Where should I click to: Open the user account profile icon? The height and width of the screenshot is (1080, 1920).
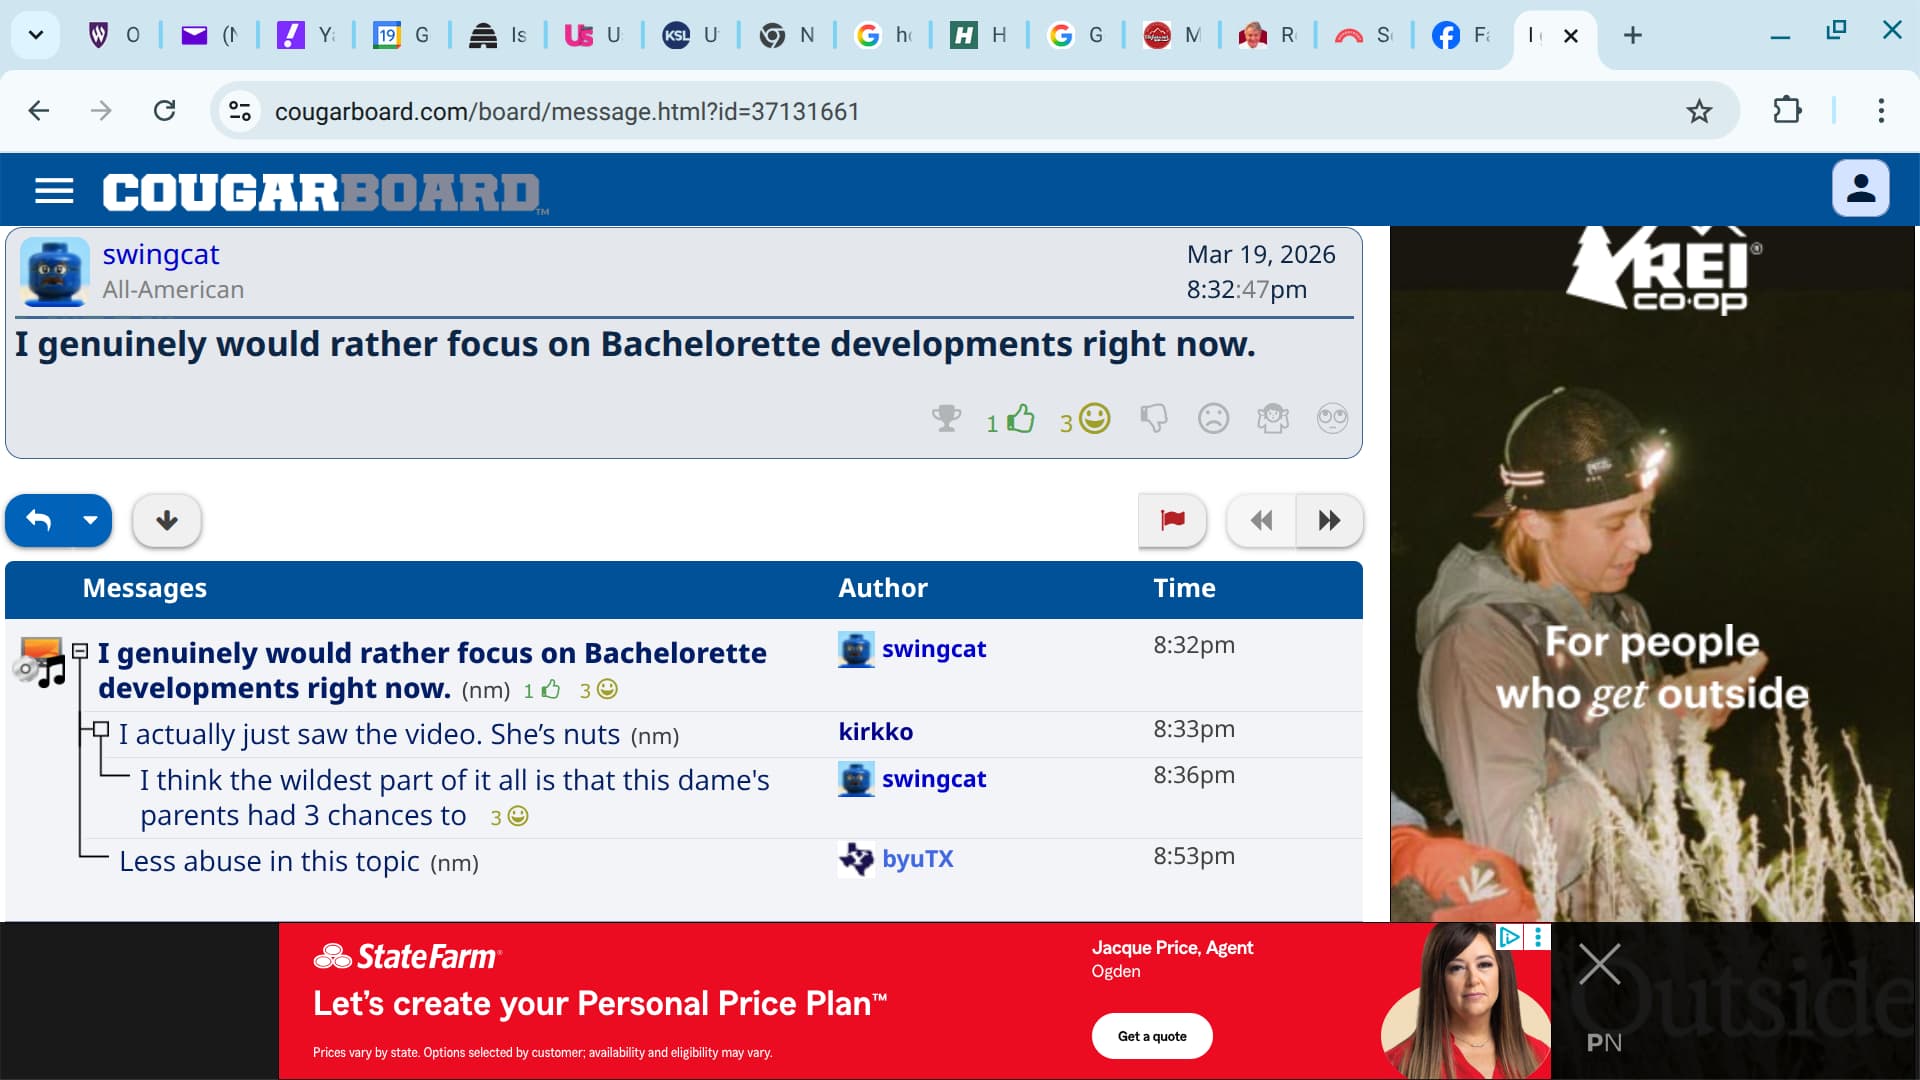1860,188
